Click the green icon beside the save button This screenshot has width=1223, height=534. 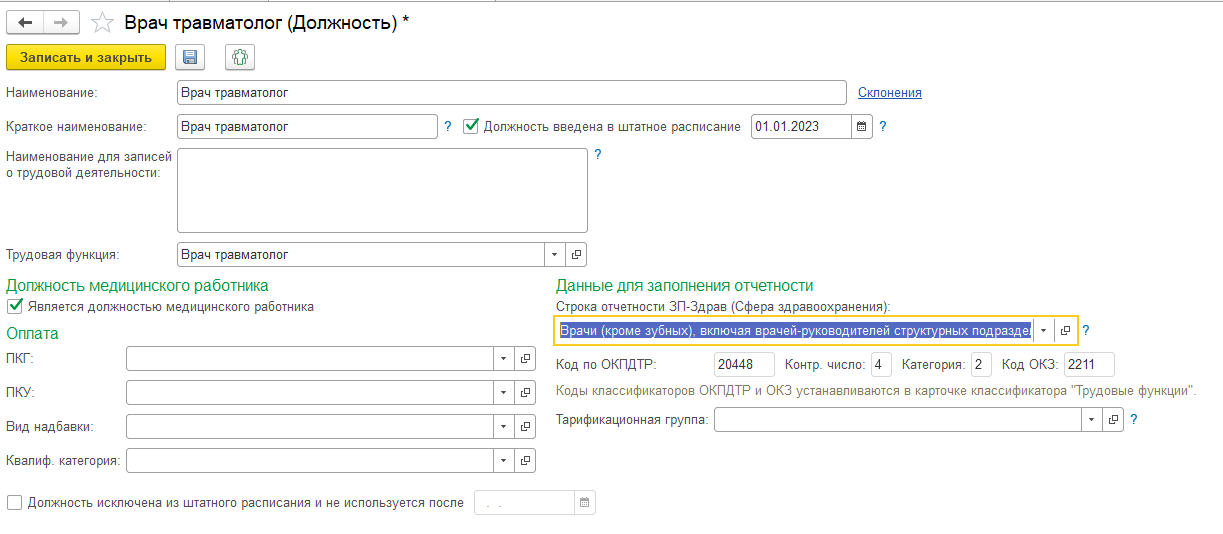(x=240, y=57)
